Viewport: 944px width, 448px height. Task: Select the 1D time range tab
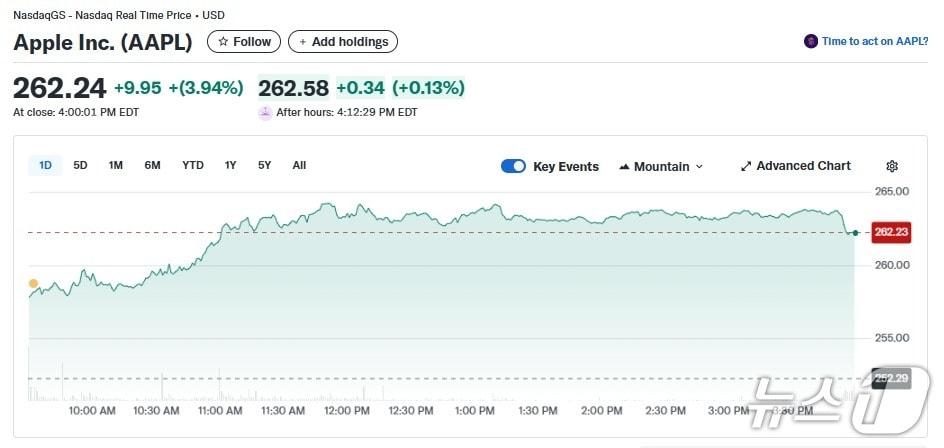[x=45, y=165]
